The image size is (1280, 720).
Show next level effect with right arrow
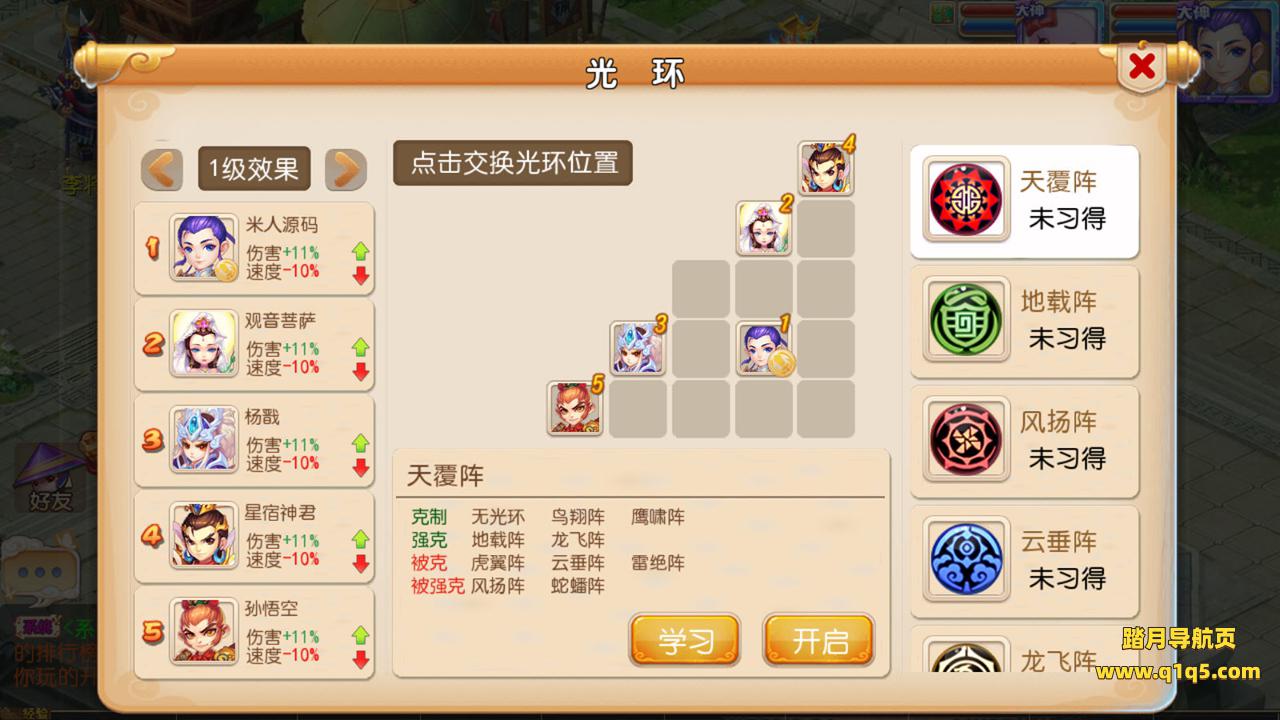(346, 170)
